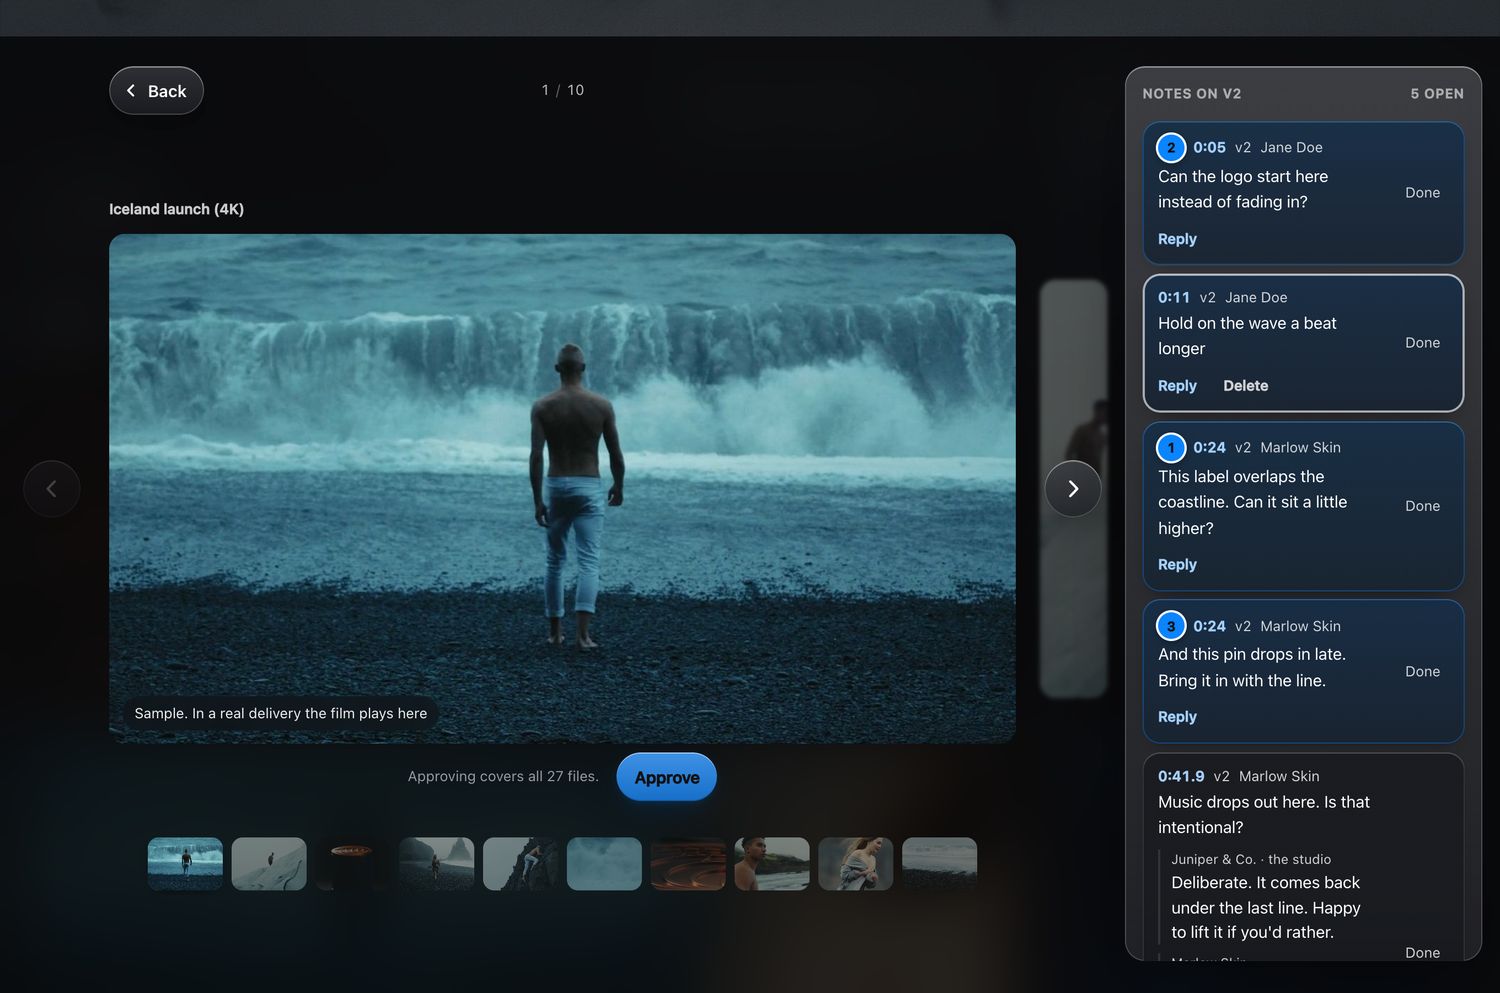Image resolution: width=1500 pixels, height=993 pixels.
Task: Click the previous file left chevron arrow
Action: click(x=52, y=489)
